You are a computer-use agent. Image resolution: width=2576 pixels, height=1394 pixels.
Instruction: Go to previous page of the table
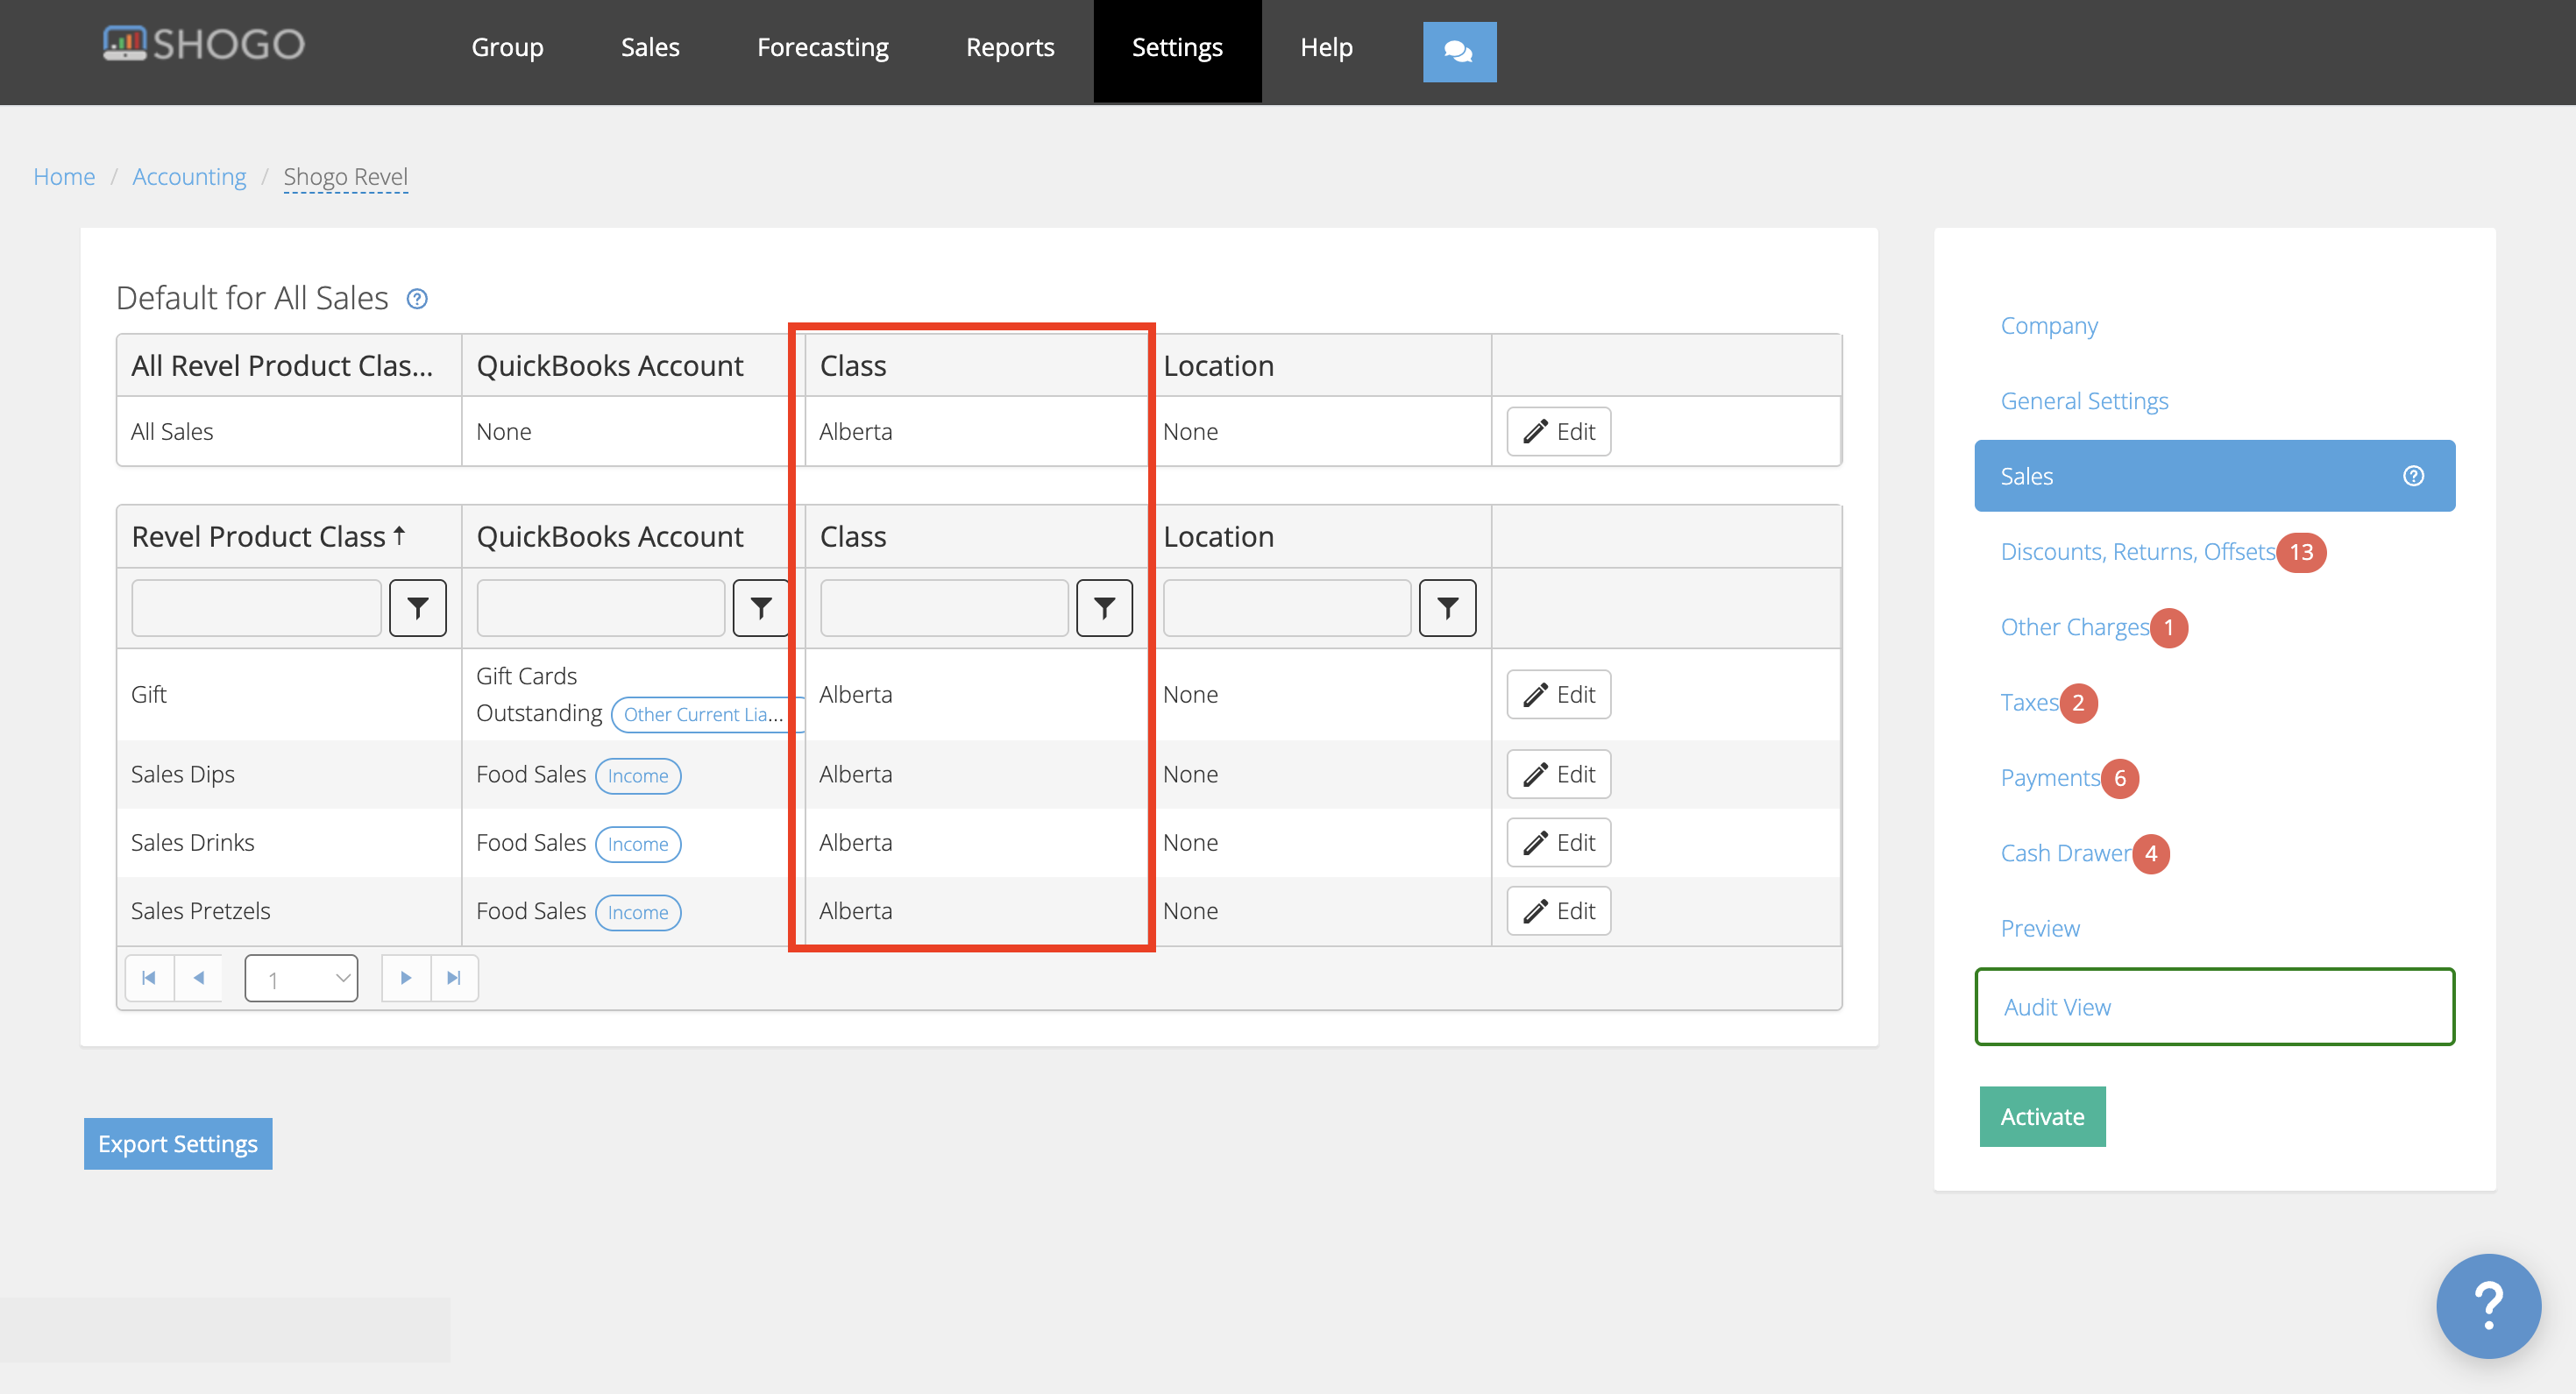click(198, 978)
